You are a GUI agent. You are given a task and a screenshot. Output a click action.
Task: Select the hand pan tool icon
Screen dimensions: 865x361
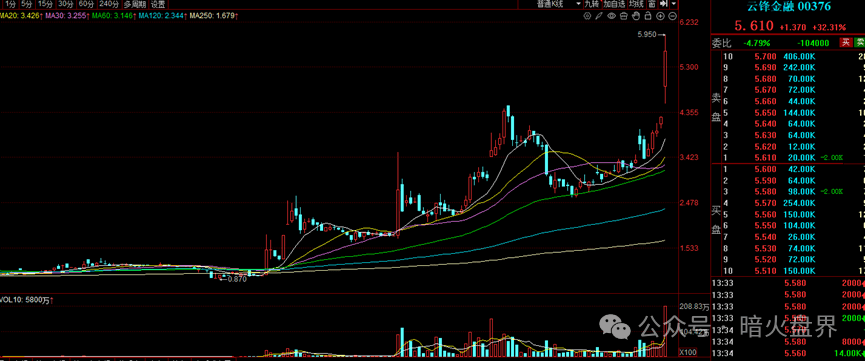click(636, 16)
